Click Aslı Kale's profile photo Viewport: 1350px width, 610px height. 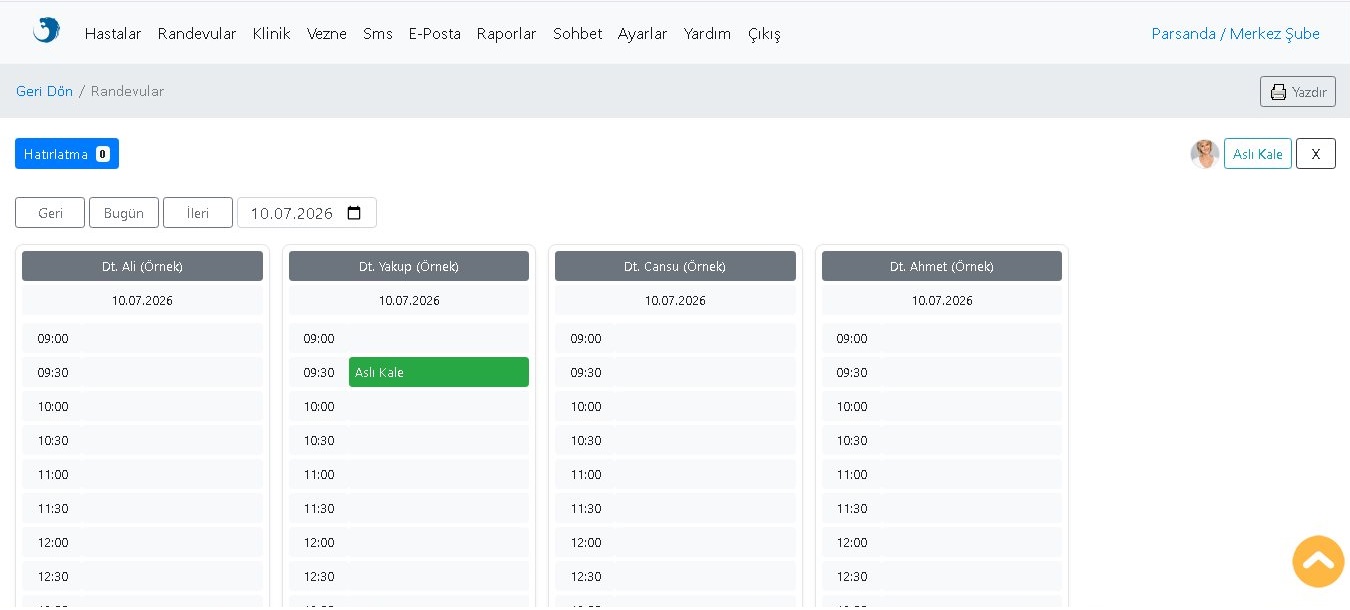1205,154
